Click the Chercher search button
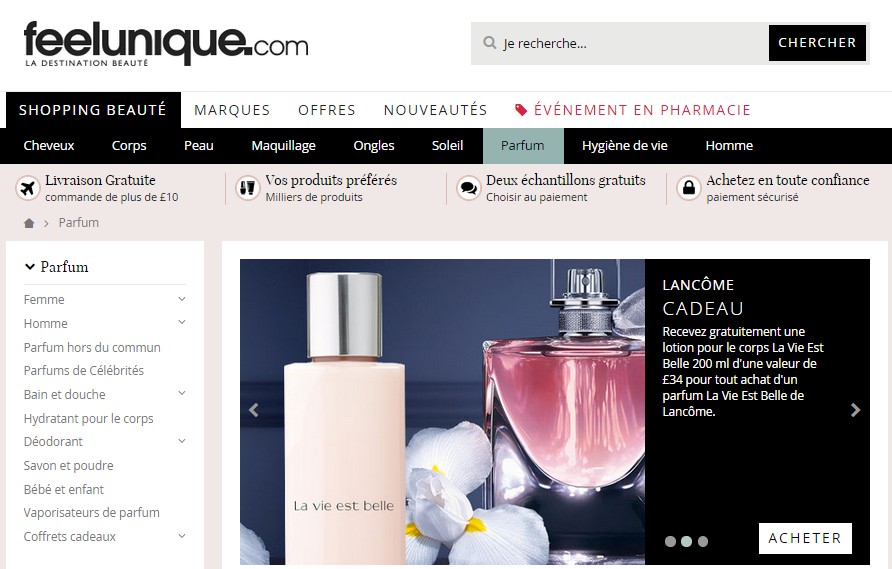The image size is (892, 569). pyautogui.click(x=817, y=43)
